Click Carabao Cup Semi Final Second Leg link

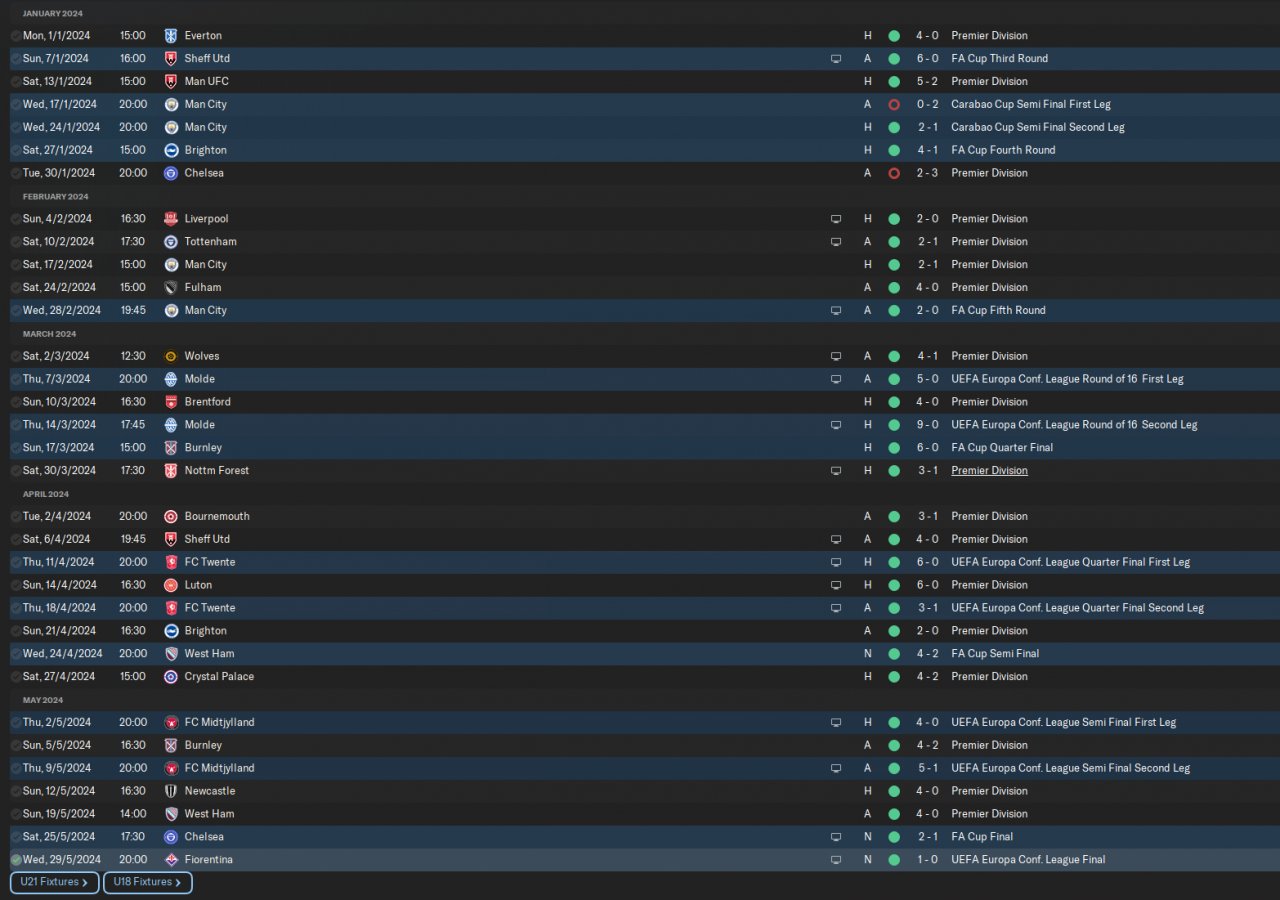coord(1038,127)
